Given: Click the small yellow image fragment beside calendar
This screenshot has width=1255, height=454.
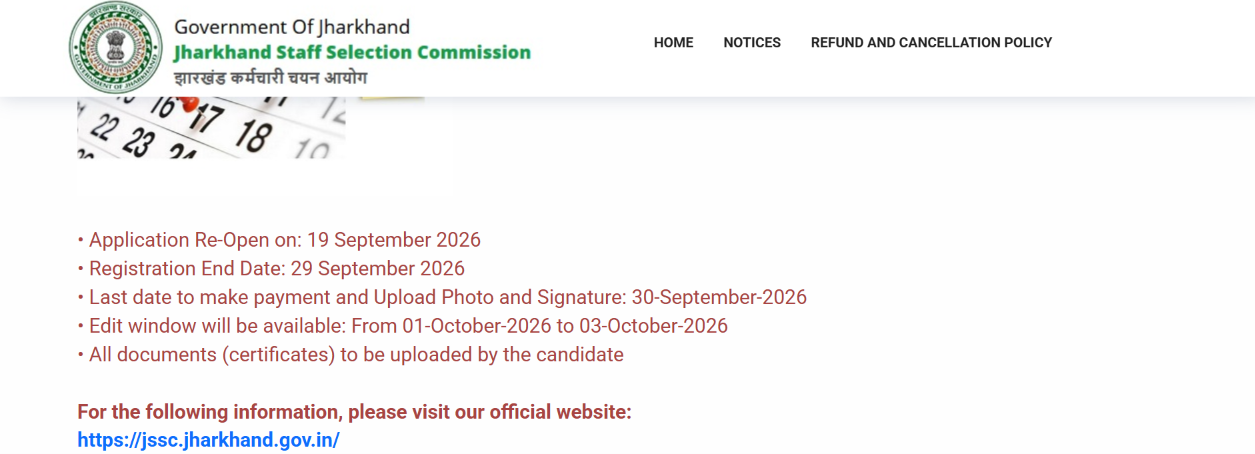Looking at the screenshot, I should tap(392, 98).
